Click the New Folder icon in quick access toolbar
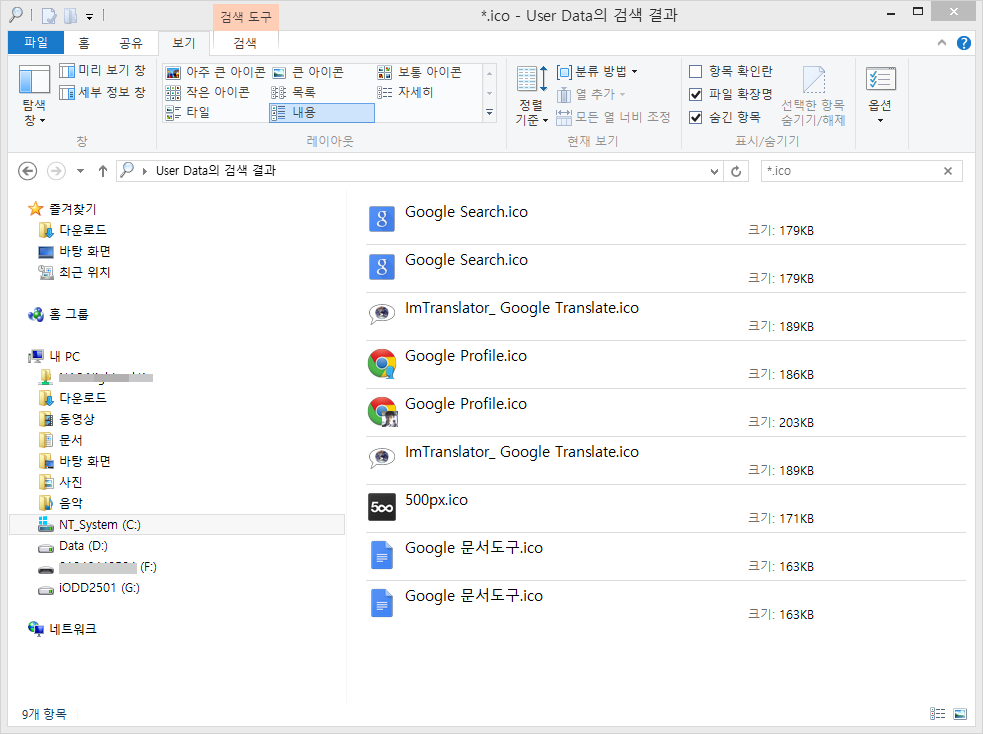The width and height of the screenshot is (983, 734). pos(70,15)
